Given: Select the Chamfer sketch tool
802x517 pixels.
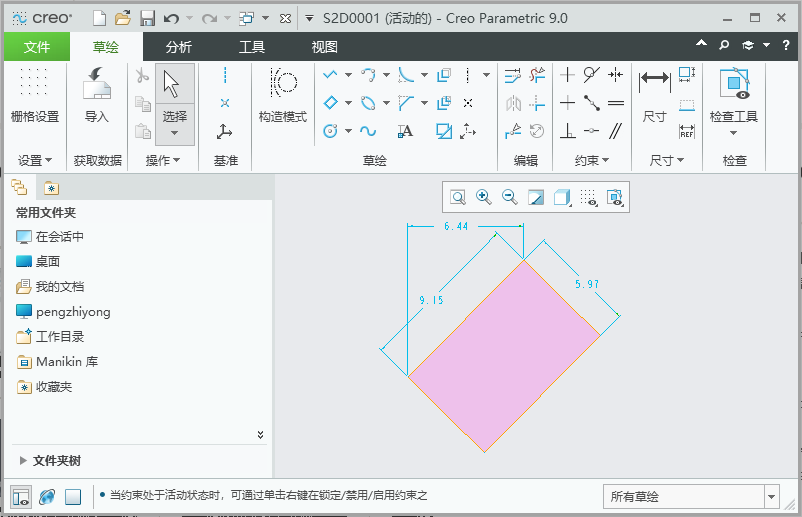Looking at the screenshot, I should pos(406,103).
